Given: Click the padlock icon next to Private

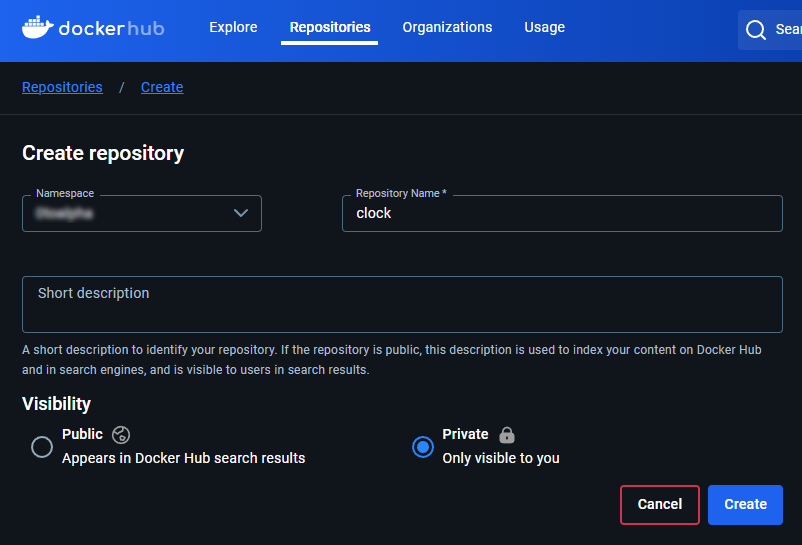Looking at the screenshot, I should (x=507, y=435).
